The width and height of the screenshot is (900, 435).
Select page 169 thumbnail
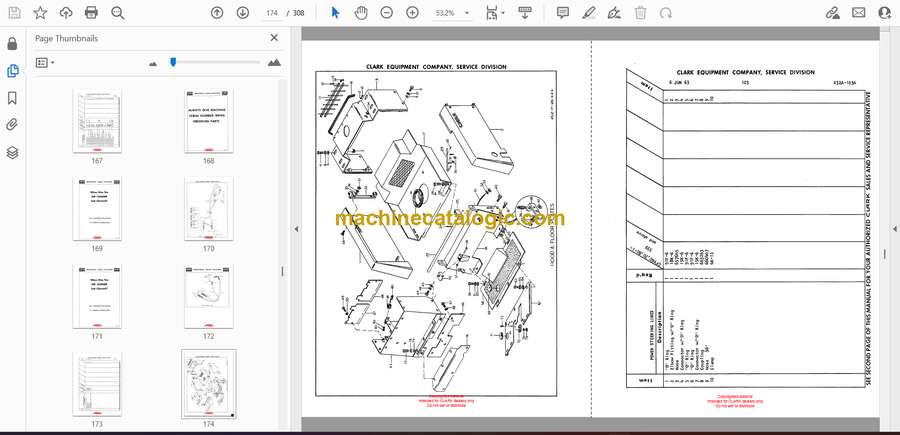pos(97,209)
